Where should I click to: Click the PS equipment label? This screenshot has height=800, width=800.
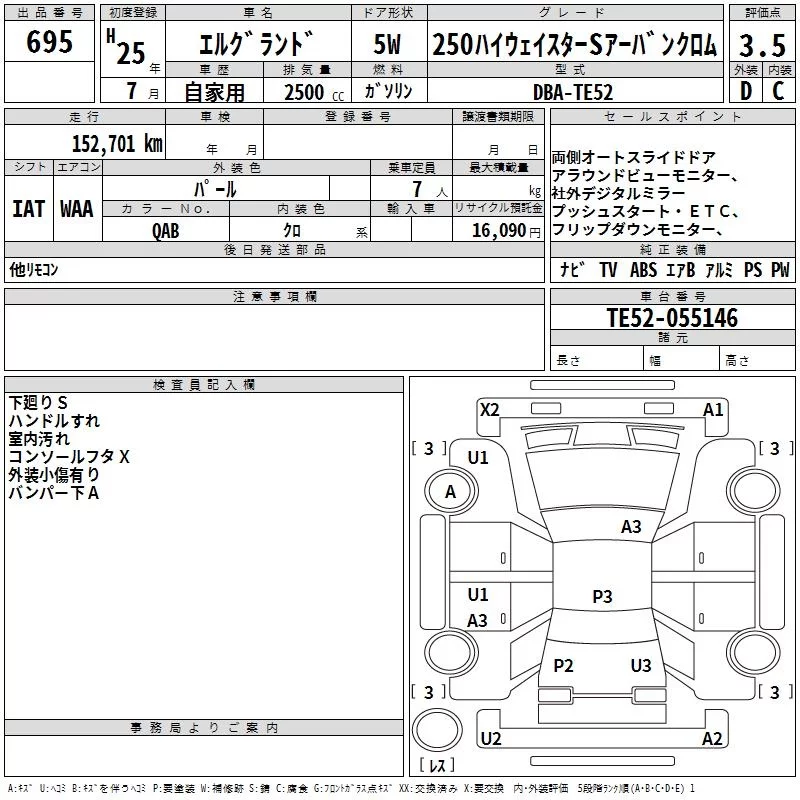tap(753, 269)
